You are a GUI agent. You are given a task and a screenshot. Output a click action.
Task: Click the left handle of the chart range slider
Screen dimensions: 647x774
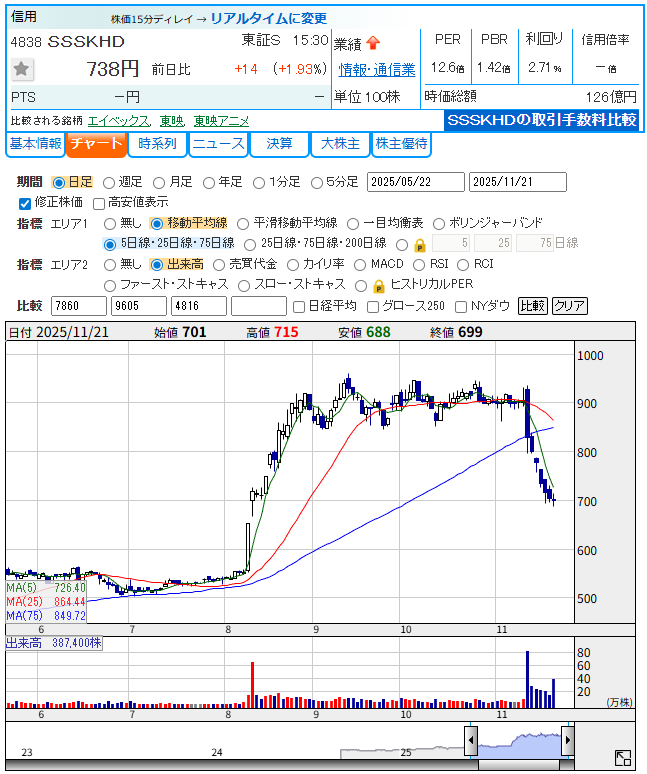[470, 741]
